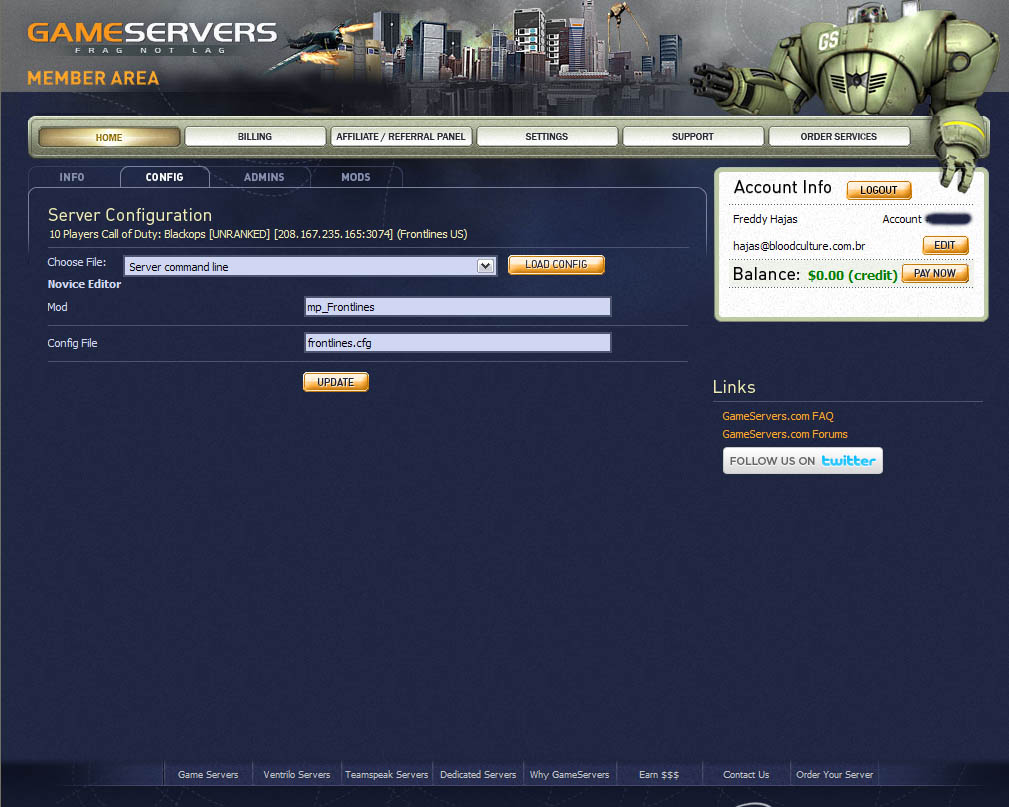Screen dimensions: 1009x807
Task: Open Order Services page
Action: [x=839, y=136]
